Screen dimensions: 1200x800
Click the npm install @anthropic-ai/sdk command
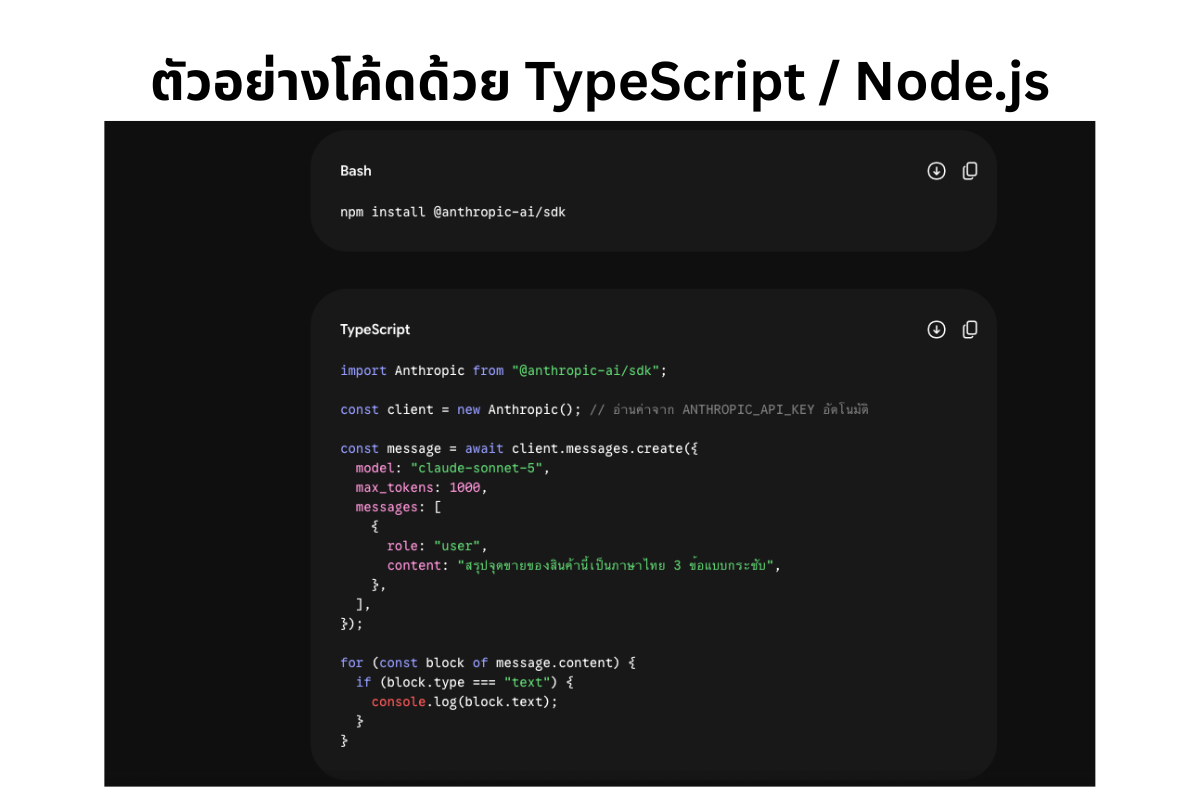coord(453,212)
